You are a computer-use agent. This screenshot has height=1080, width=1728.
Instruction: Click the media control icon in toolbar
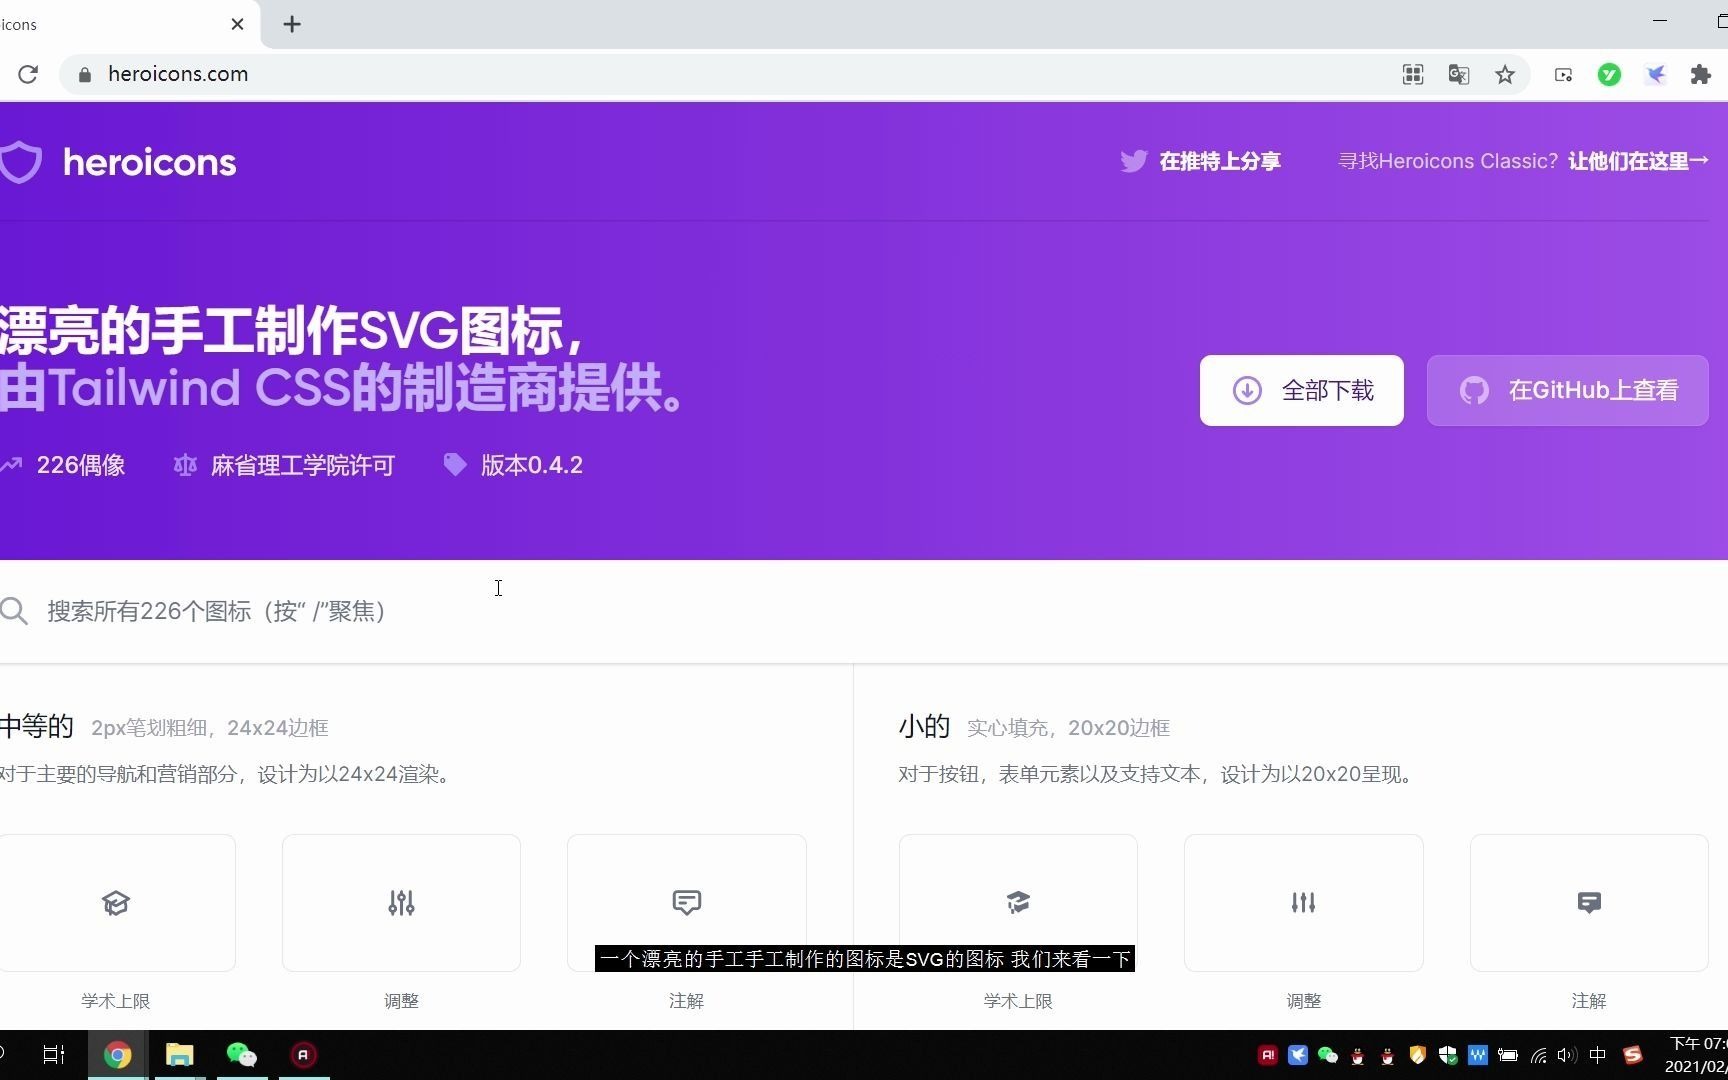point(1563,74)
